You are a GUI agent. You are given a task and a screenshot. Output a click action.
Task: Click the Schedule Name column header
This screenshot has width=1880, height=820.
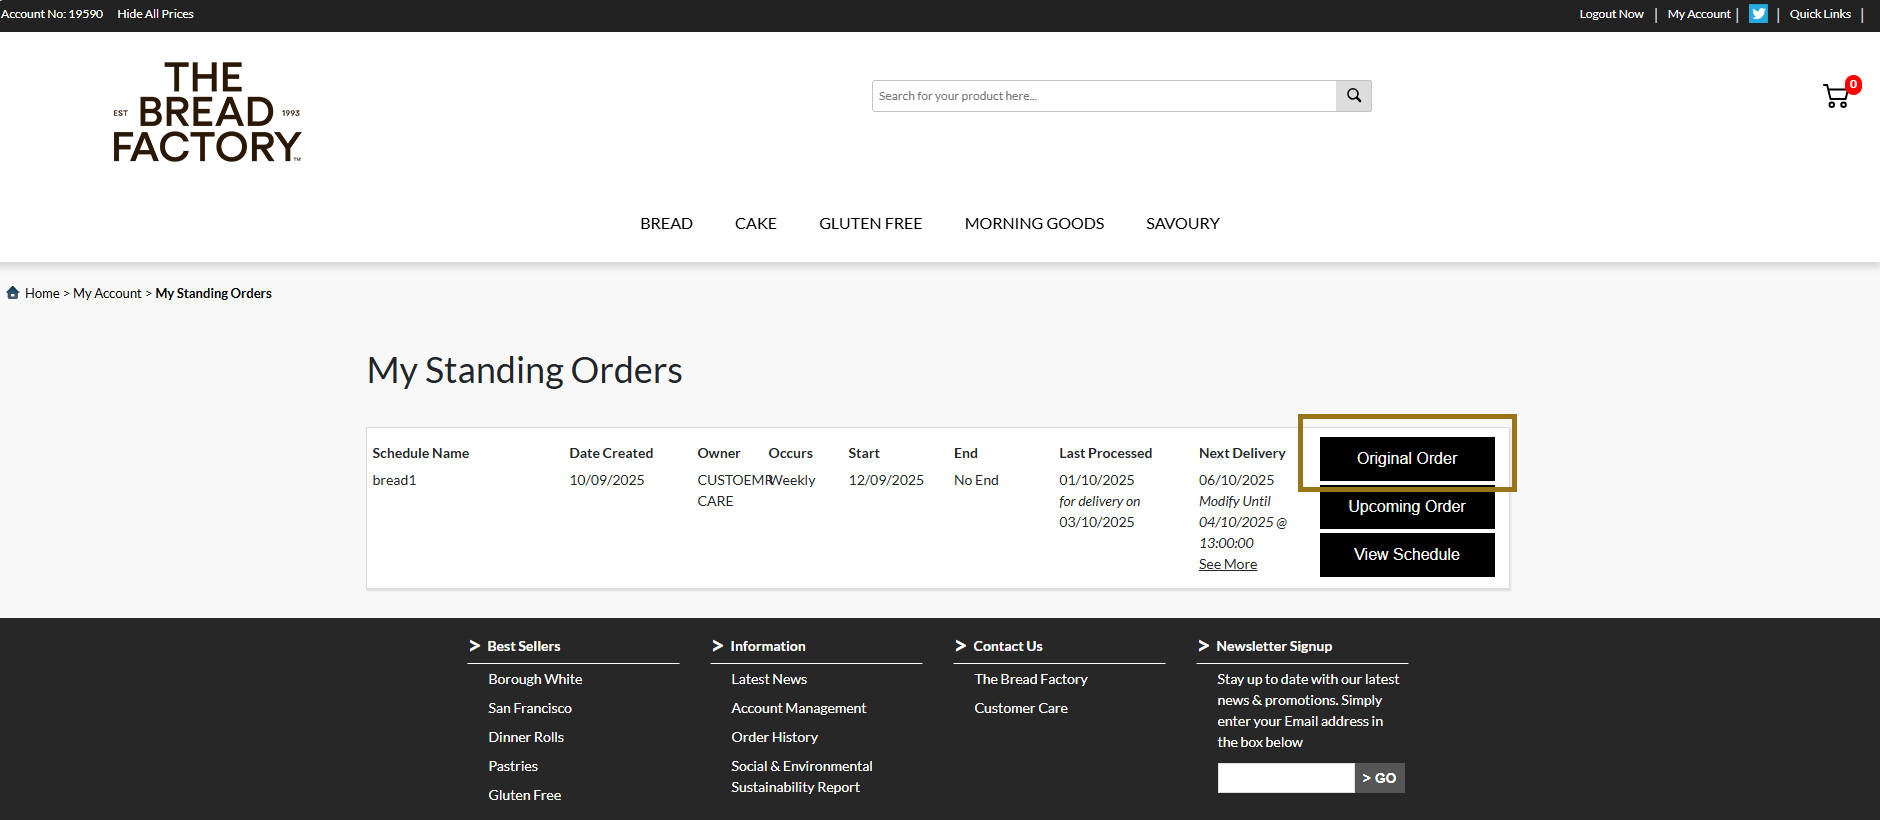click(421, 453)
